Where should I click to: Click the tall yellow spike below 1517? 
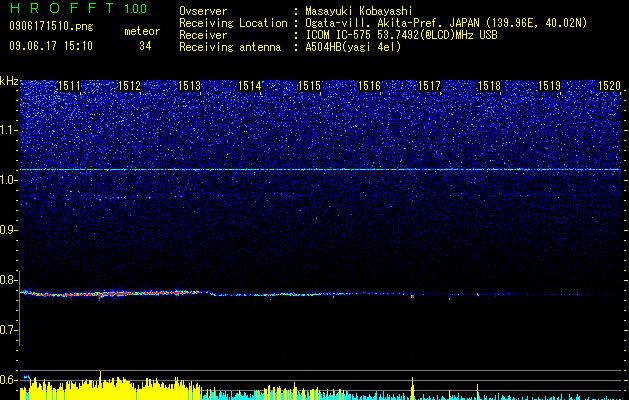click(412, 387)
